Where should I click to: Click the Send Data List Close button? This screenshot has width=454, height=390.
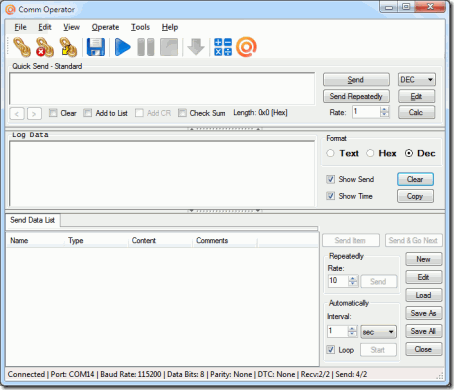pyautogui.click(x=424, y=349)
